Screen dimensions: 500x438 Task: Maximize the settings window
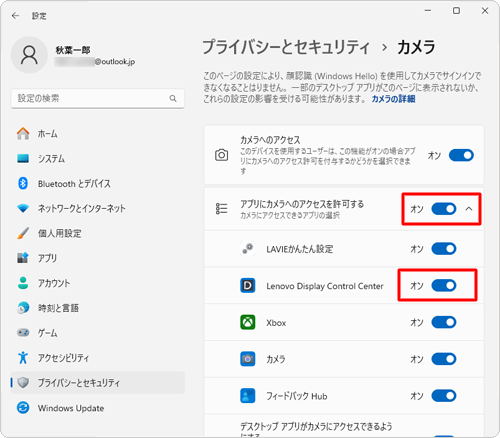[456, 11]
